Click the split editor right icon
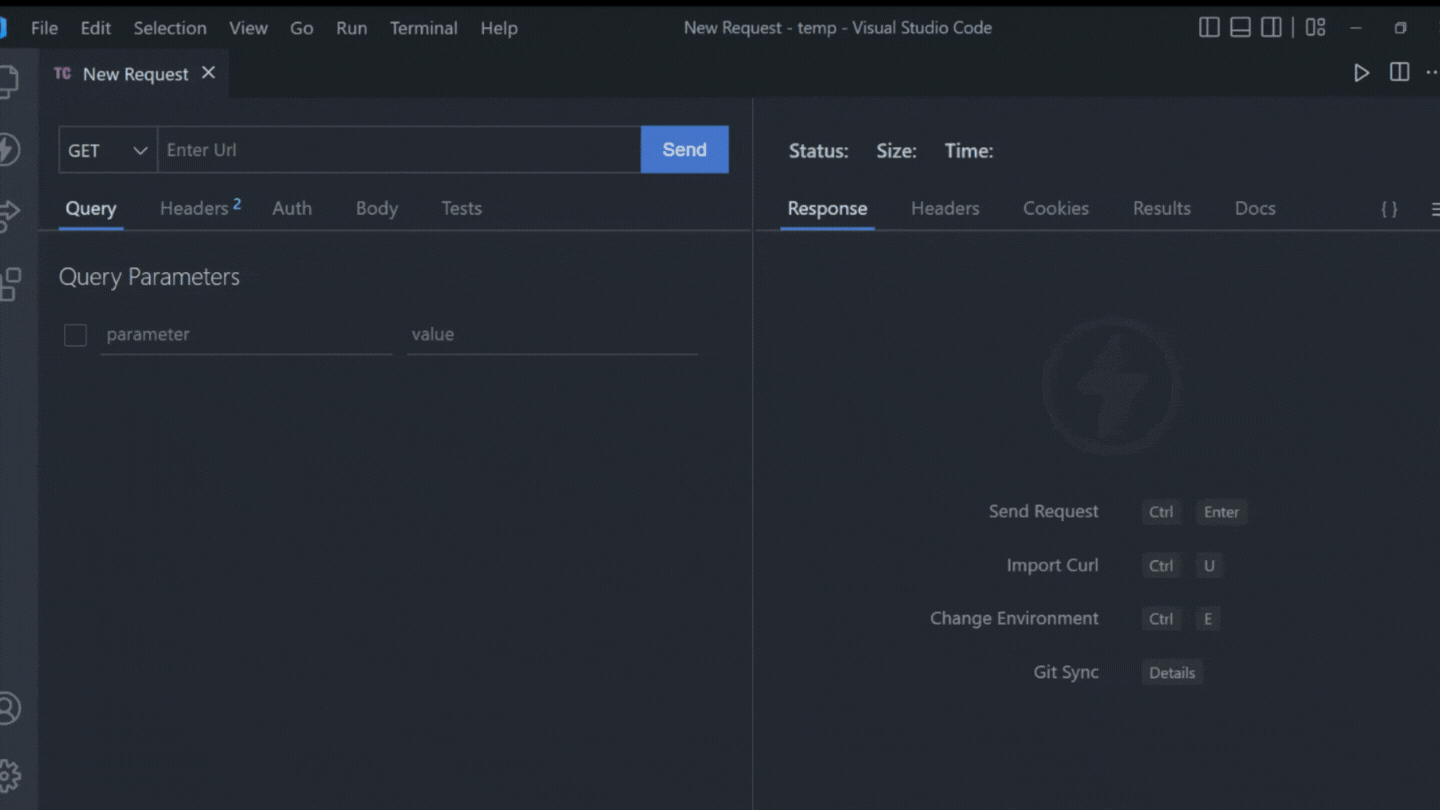The width and height of the screenshot is (1440, 810). 1399,73
